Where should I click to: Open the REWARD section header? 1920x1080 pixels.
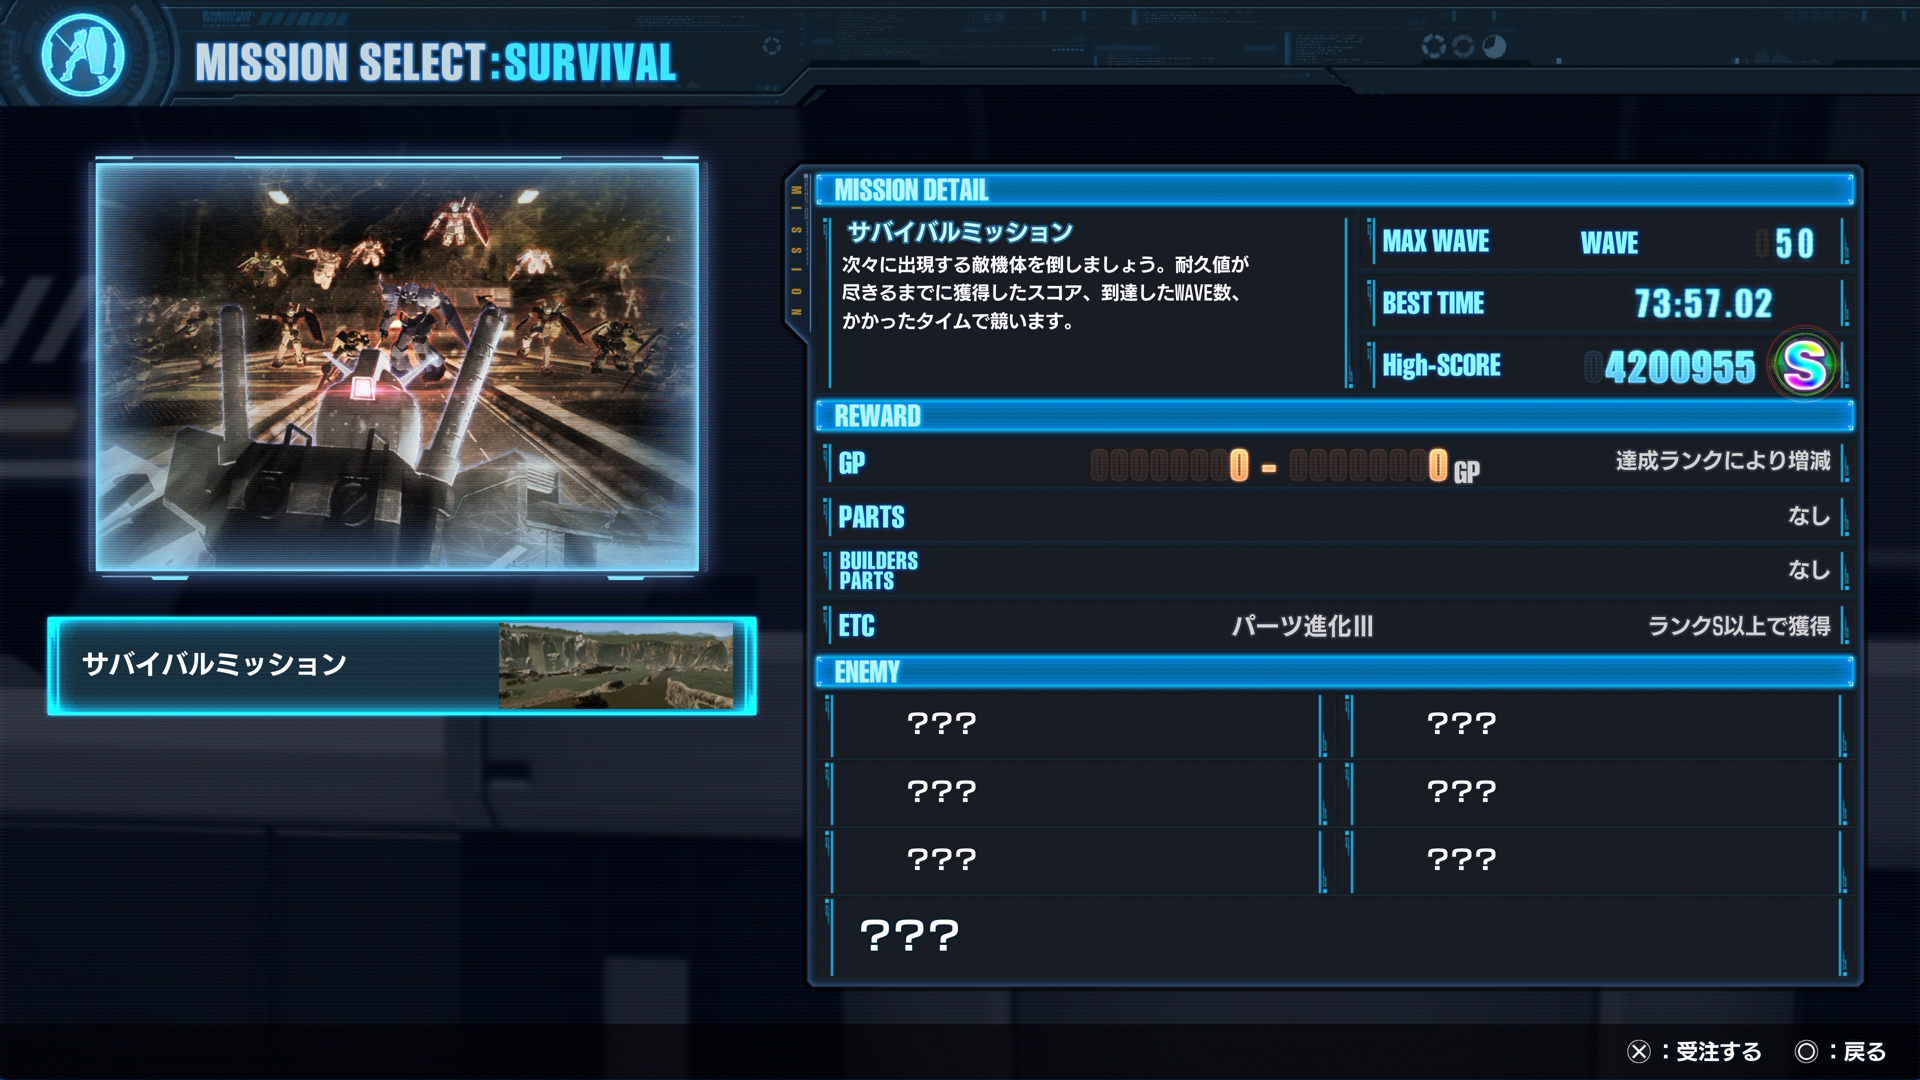[1334, 416]
